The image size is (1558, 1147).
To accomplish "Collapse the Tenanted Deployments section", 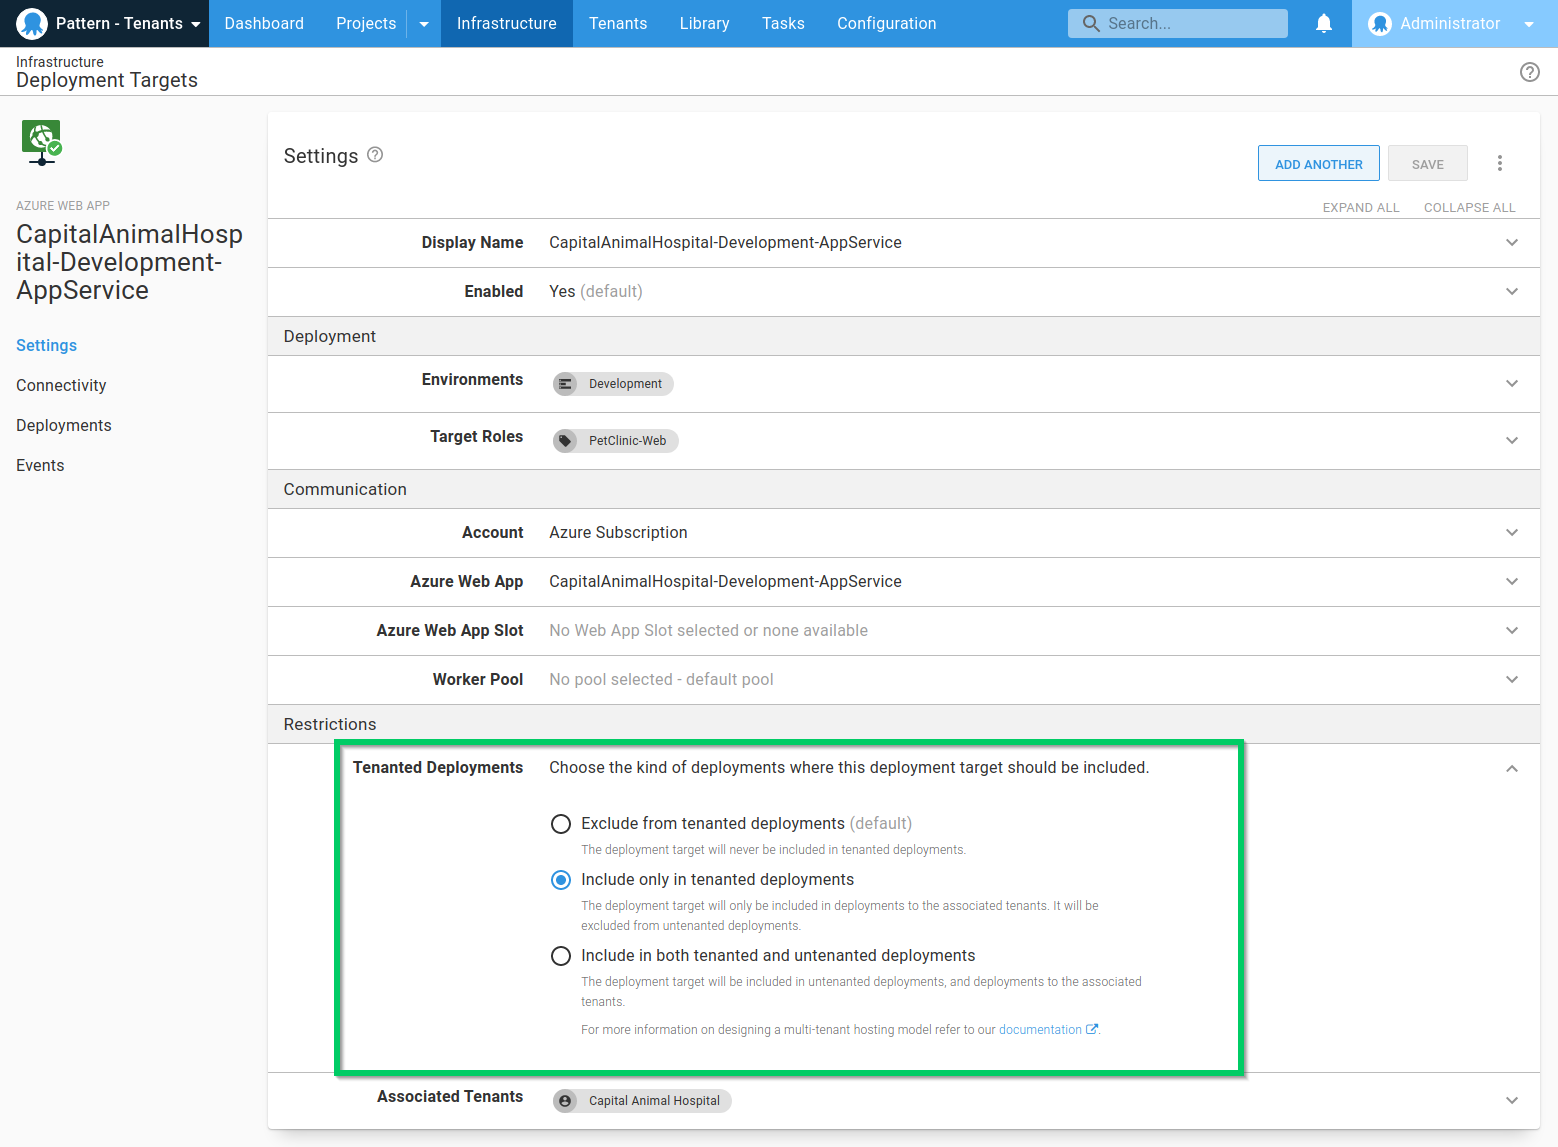I will pyautogui.click(x=1511, y=769).
